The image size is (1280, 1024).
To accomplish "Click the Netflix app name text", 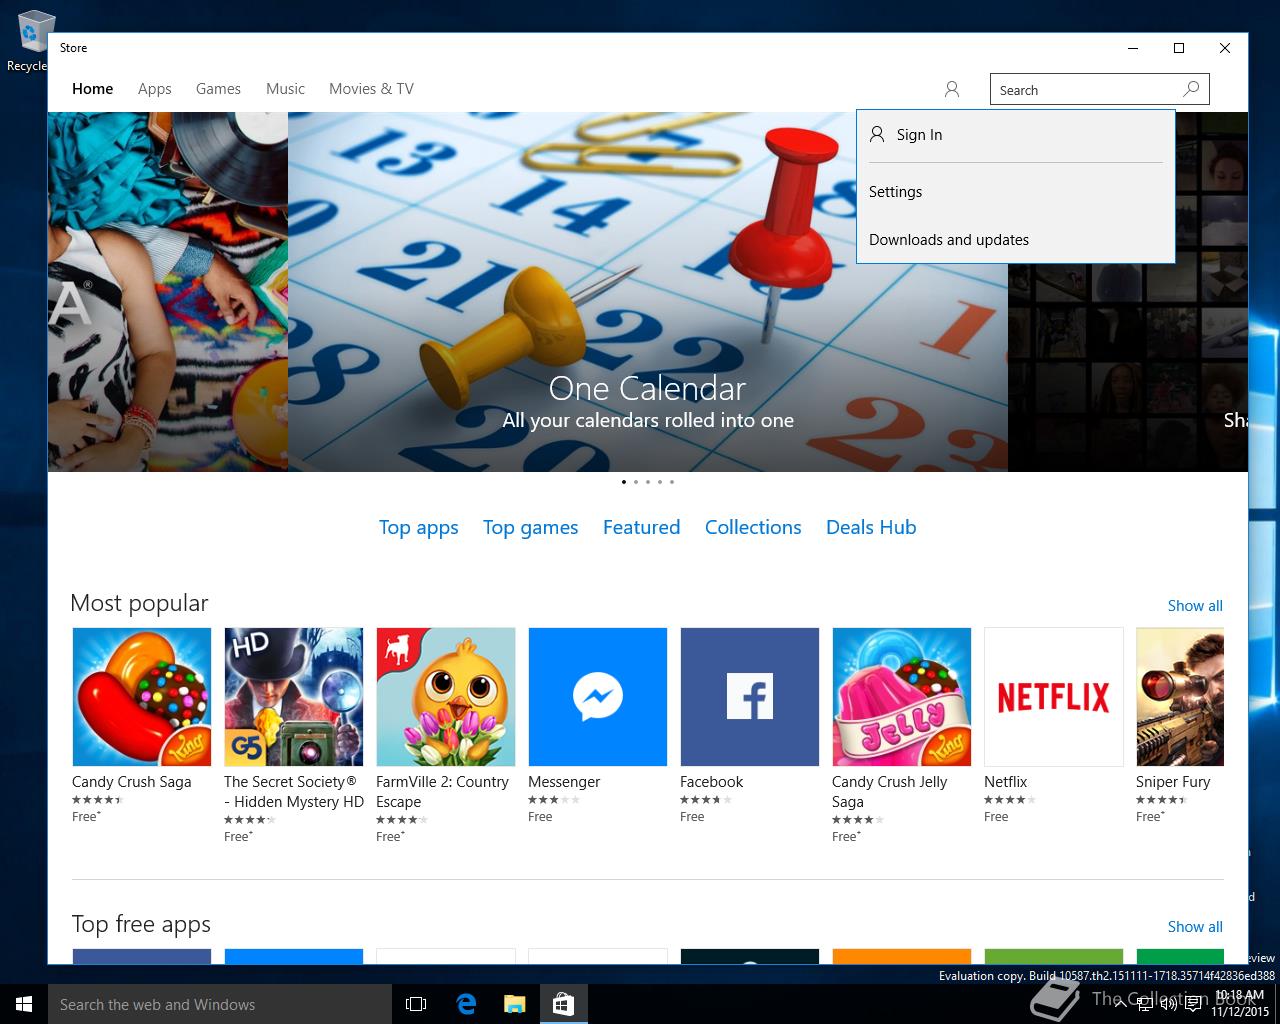I will pos(1006,782).
